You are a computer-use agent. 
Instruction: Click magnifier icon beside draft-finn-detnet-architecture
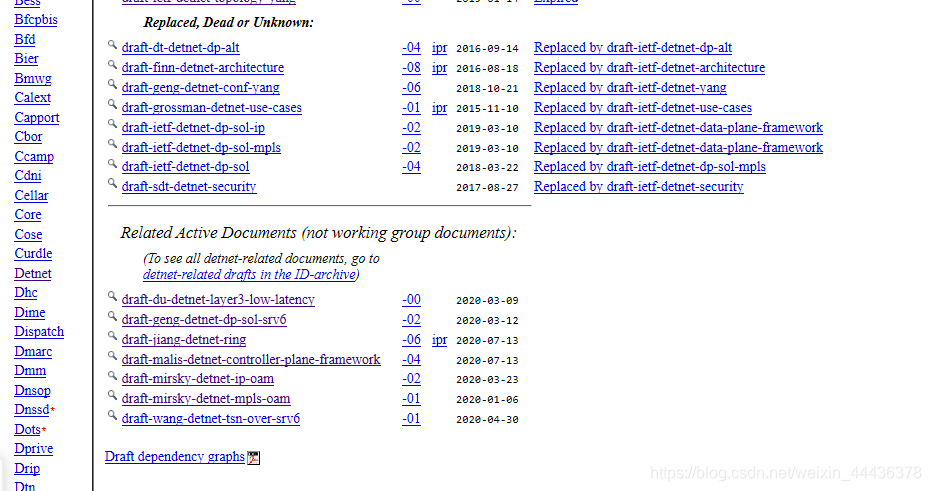pyautogui.click(x=112, y=65)
